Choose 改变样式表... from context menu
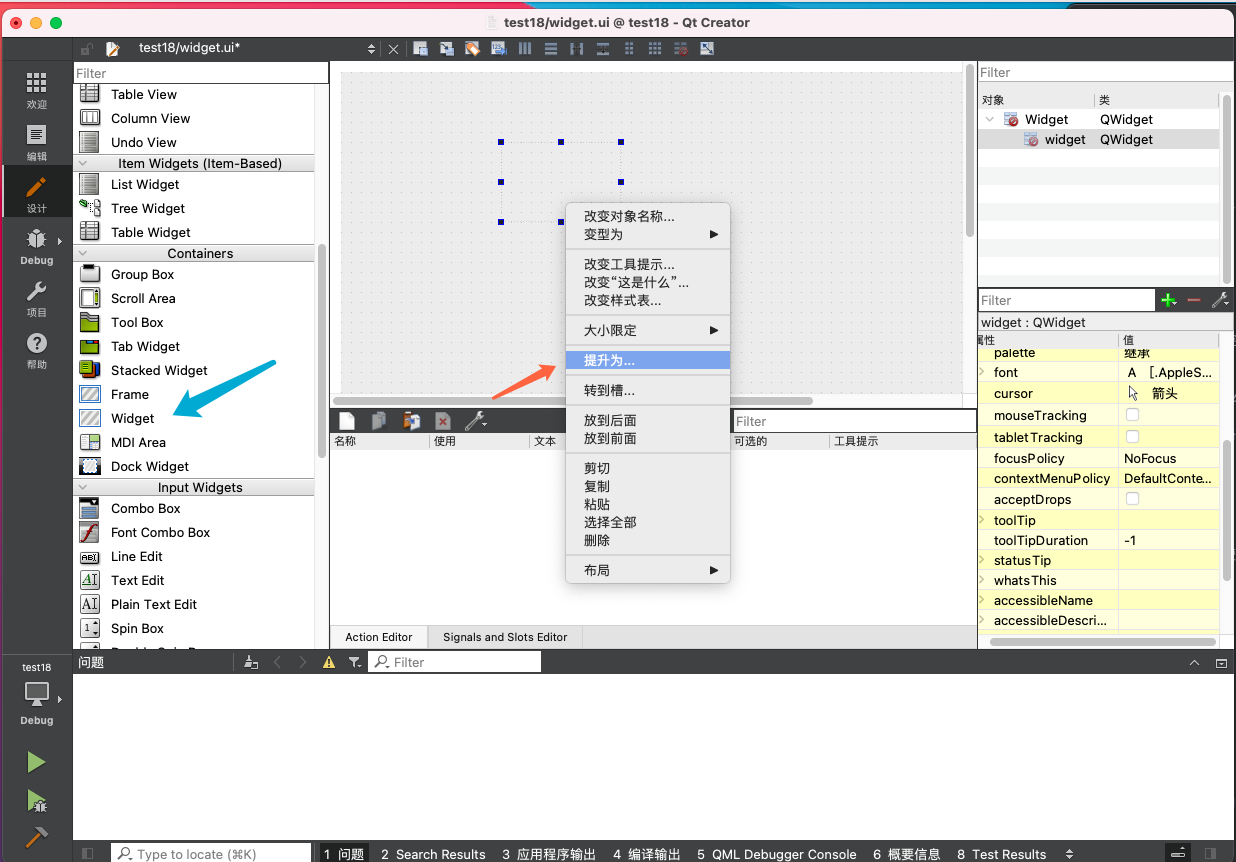Image resolution: width=1236 pixels, height=862 pixels. coord(648,300)
